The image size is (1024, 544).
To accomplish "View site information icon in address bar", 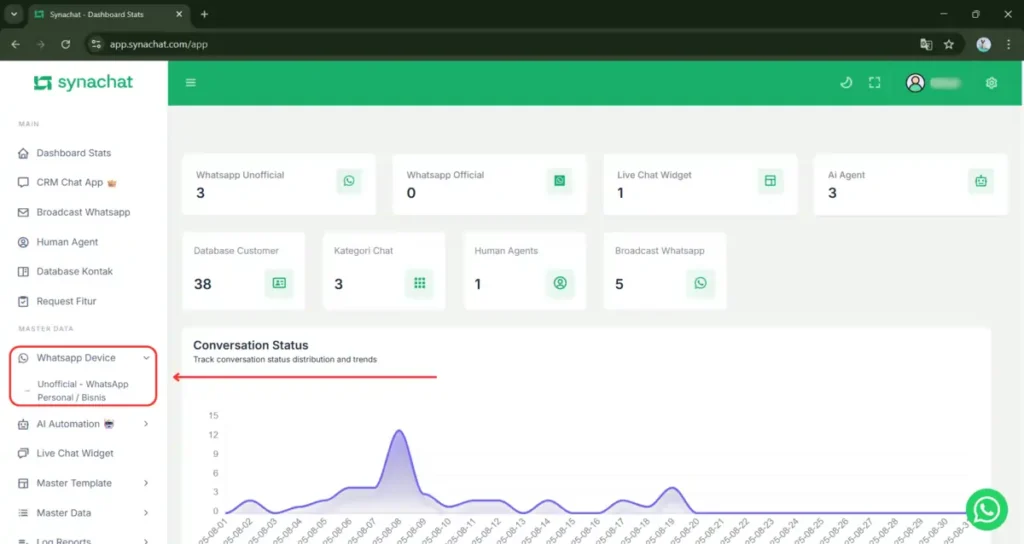I will pyautogui.click(x=96, y=44).
